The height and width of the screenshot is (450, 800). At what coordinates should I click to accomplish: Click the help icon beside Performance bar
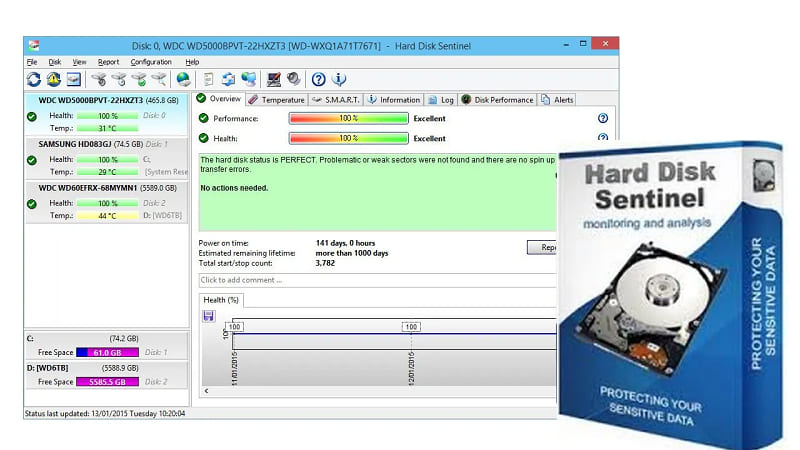pyautogui.click(x=603, y=118)
